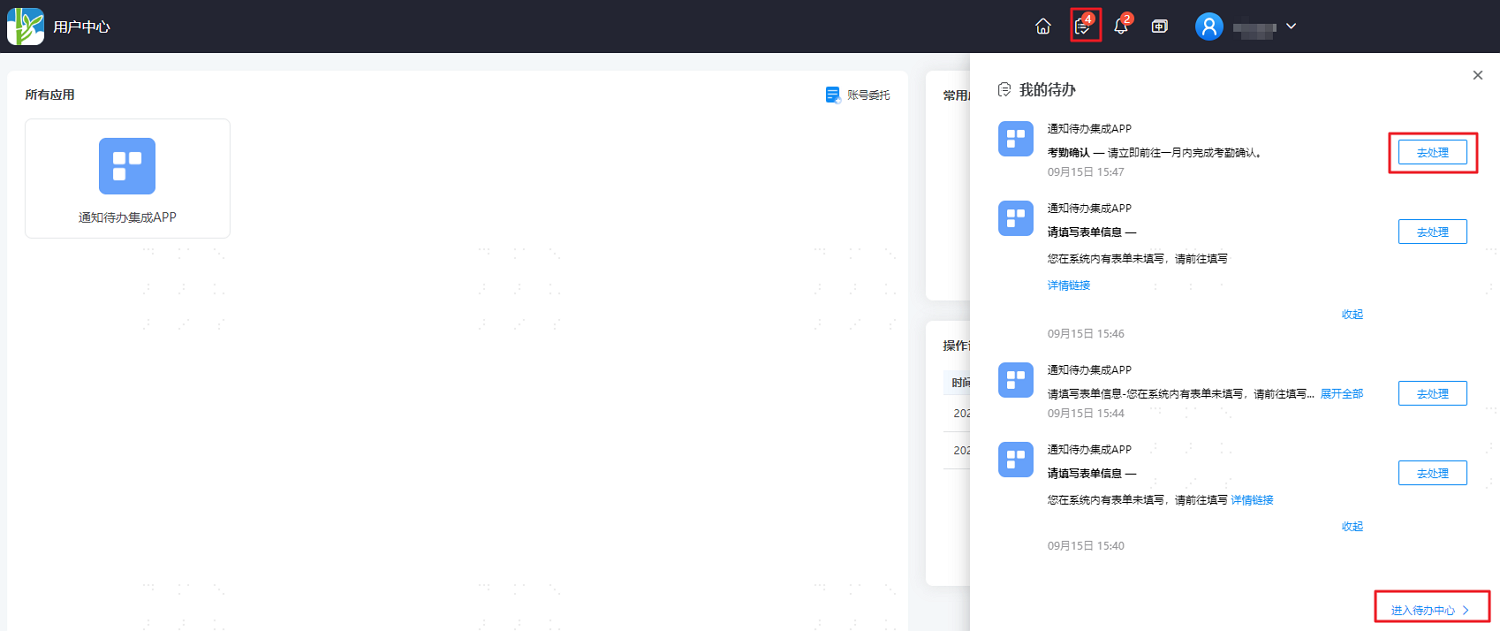Click 去处理 for 09月15日 15:46 item
The height and width of the screenshot is (631, 1500).
tap(1432, 232)
